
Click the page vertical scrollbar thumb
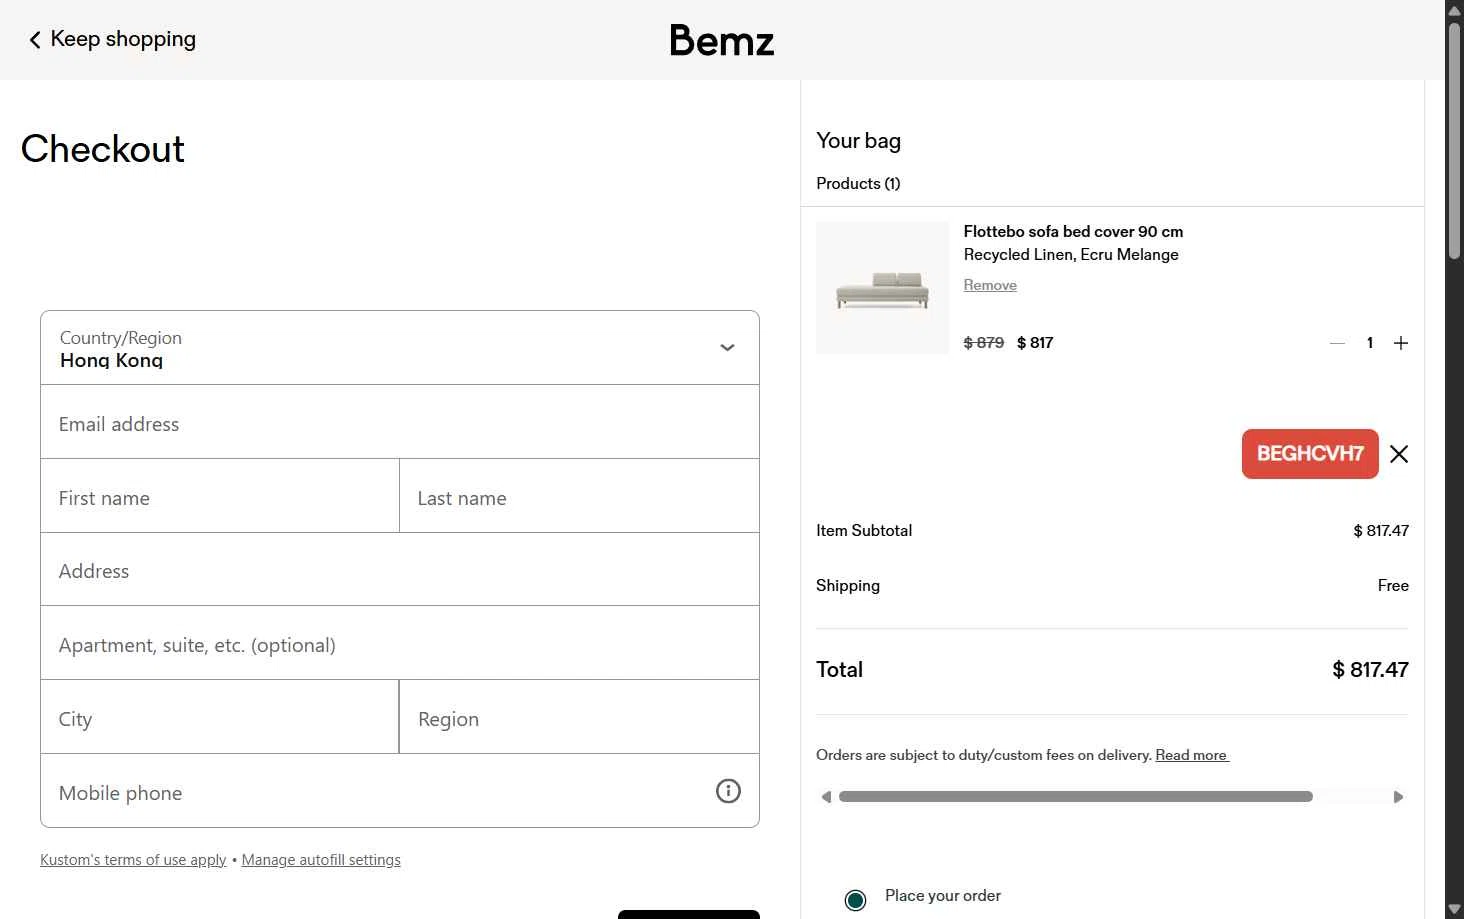[1454, 140]
